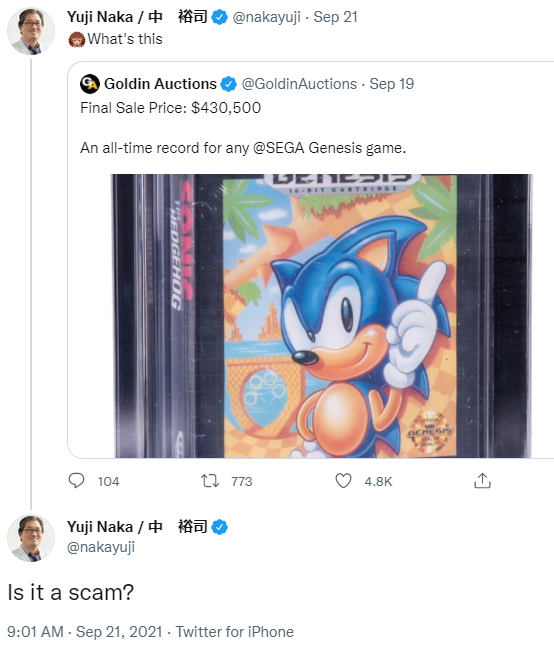This screenshot has height=647, width=554.
Task: Click the Goldin Auctions display name
Action: coord(160,84)
